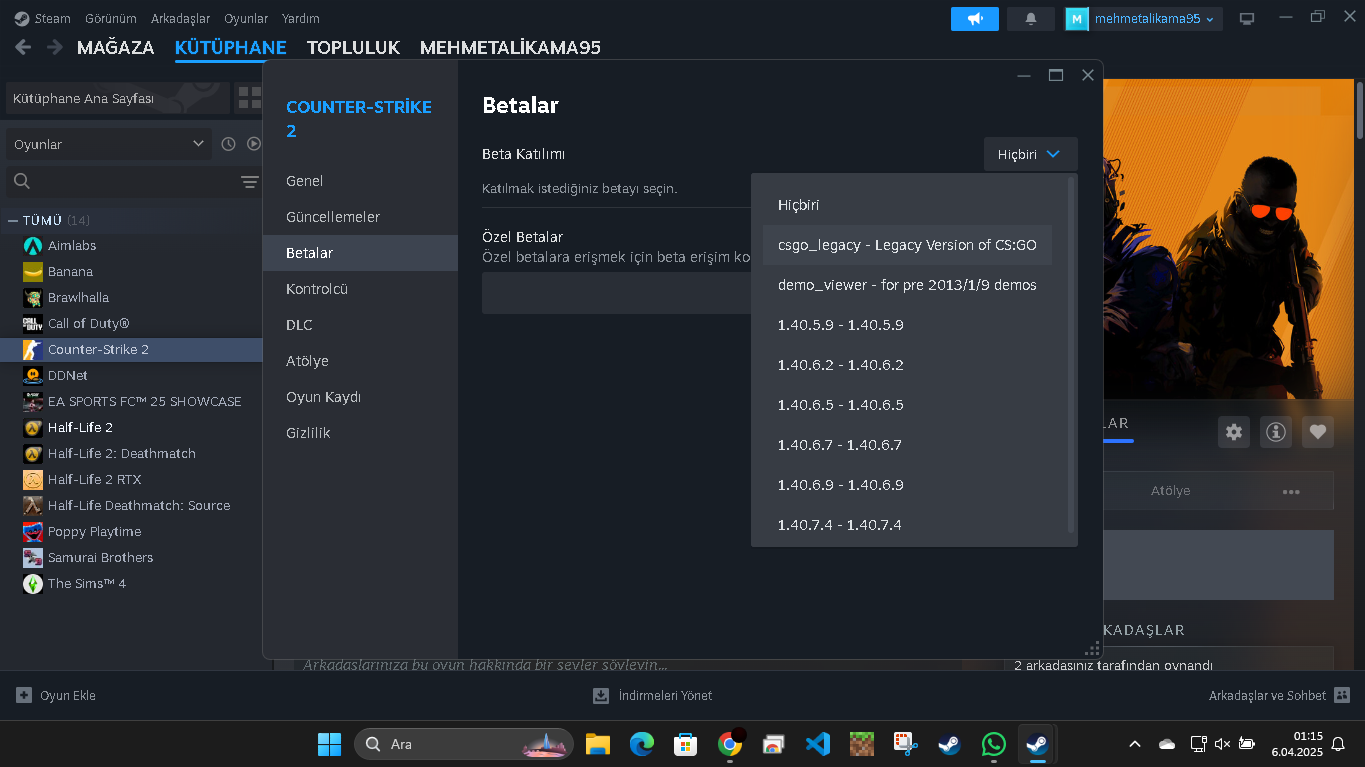Click the three-dots more button beside Atölye

[x=1291, y=491]
